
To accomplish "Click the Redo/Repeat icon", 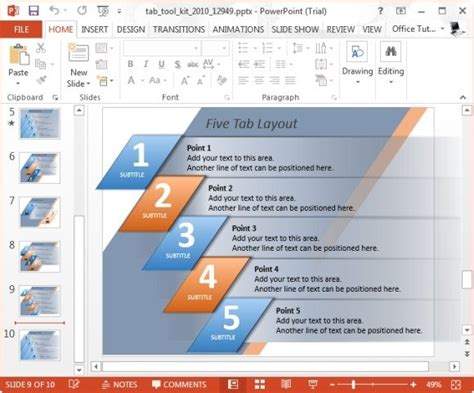I will coord(82,11).
